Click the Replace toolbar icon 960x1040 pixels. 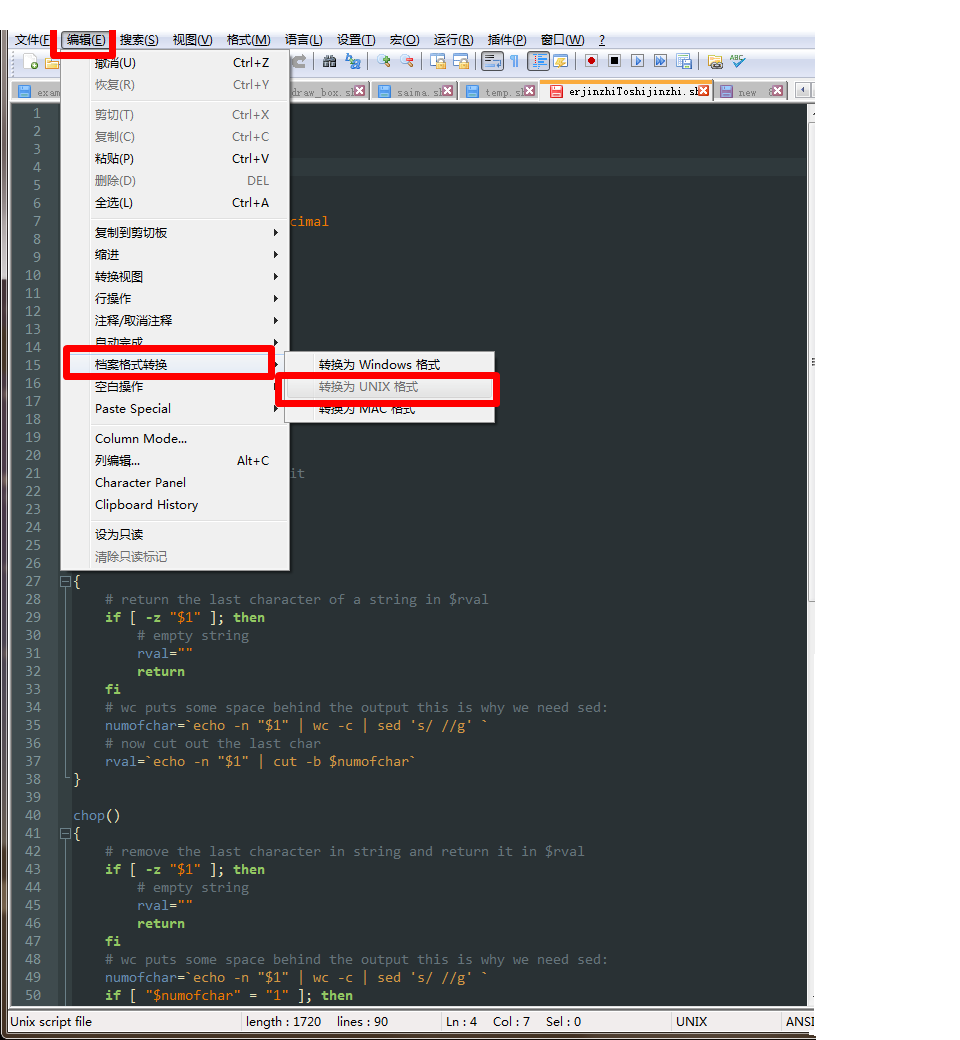click(x=353, y=62)
